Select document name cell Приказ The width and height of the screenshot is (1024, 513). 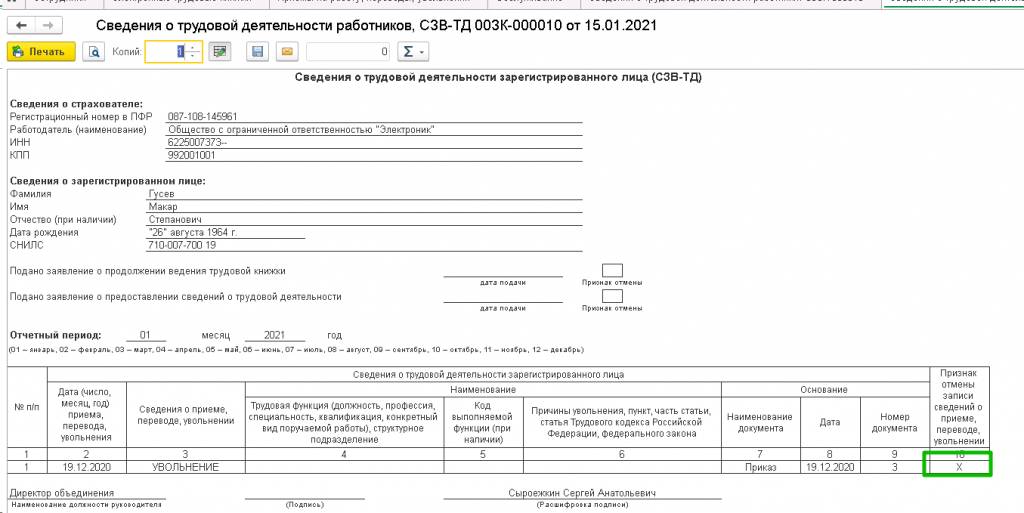[x=761, y=467]
